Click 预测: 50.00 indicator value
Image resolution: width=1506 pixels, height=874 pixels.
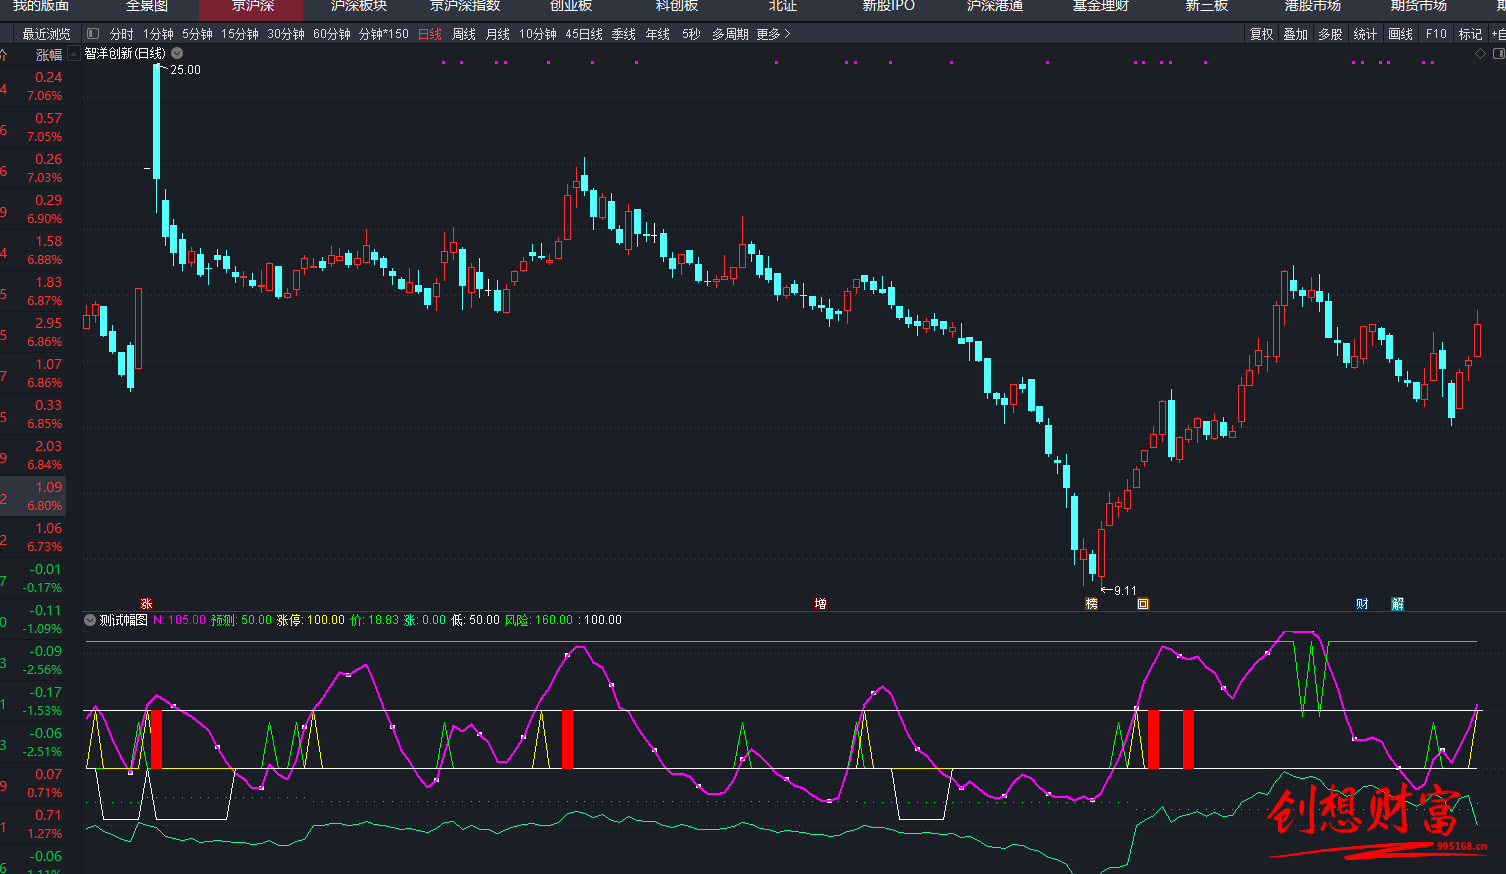coord(241,620)
